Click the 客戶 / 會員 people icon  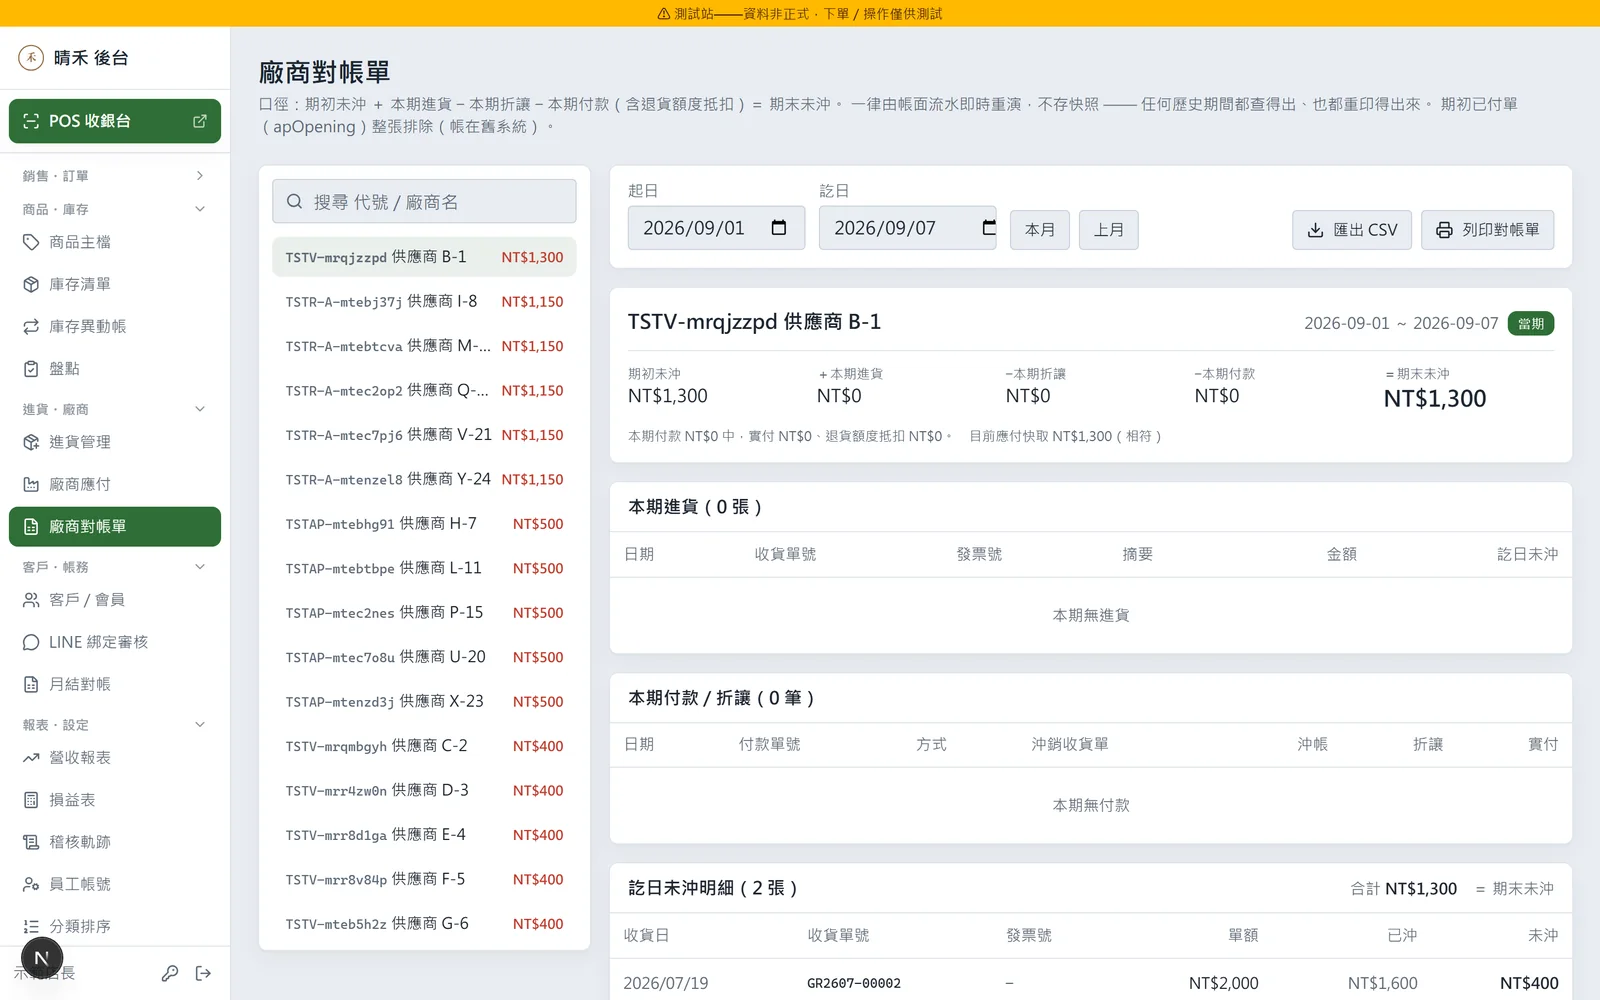(31, 600)
